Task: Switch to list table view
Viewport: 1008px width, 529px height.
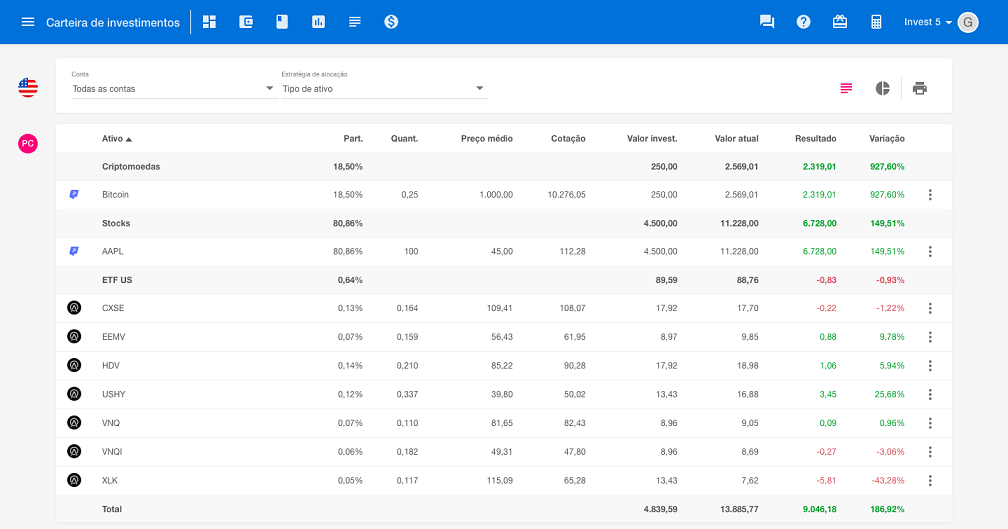Action: coord(846,88)
